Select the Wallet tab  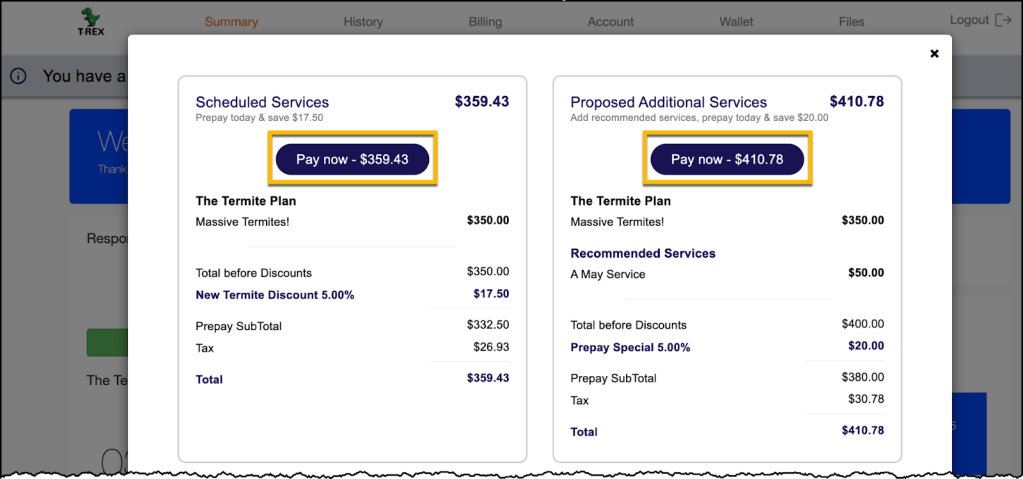tap(736, 22)
